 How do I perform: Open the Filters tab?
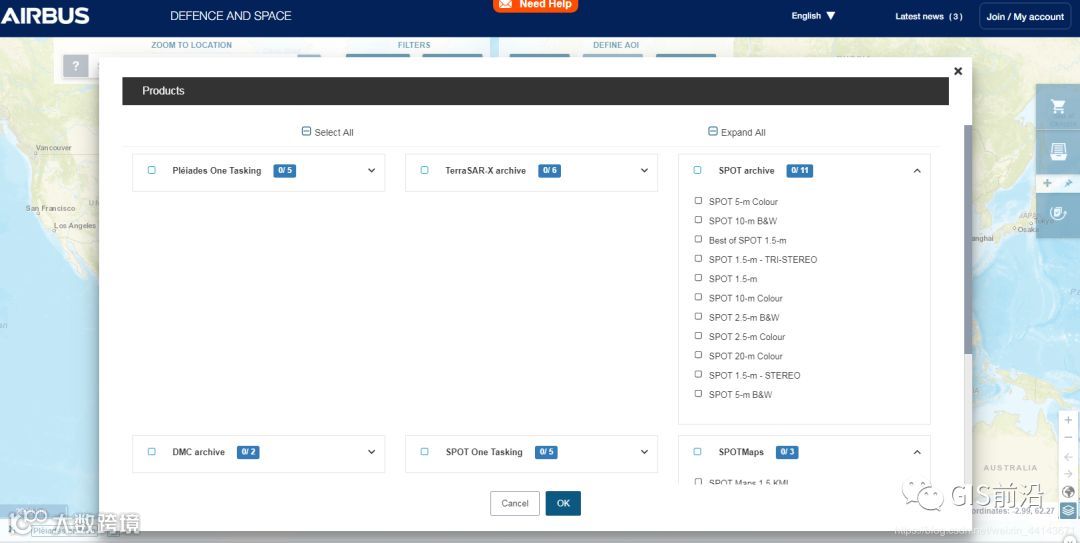click(x=414, y=45)
